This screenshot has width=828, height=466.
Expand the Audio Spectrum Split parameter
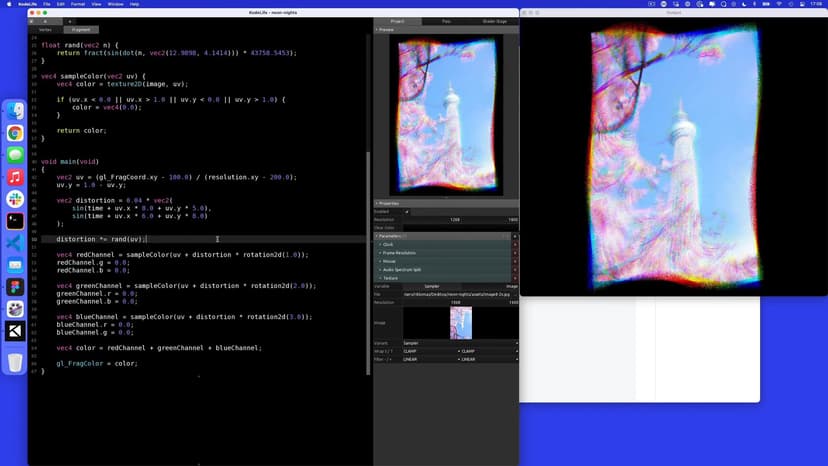(x=380, y=269)
